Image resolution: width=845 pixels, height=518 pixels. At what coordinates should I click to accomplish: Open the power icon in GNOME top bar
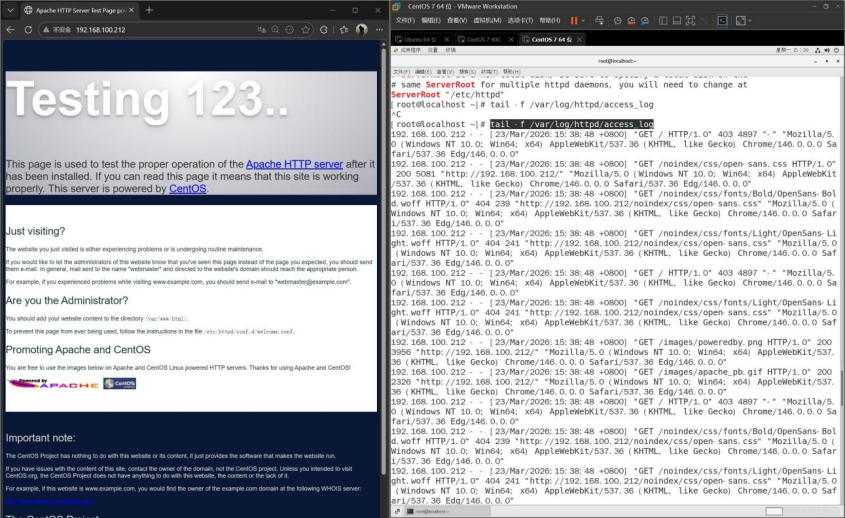coord(836,50)
